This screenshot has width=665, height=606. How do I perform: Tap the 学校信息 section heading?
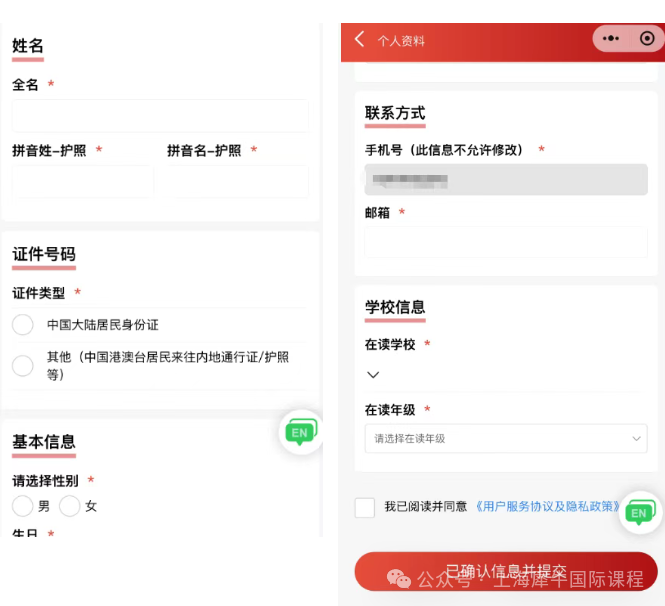tap(395, 307)
